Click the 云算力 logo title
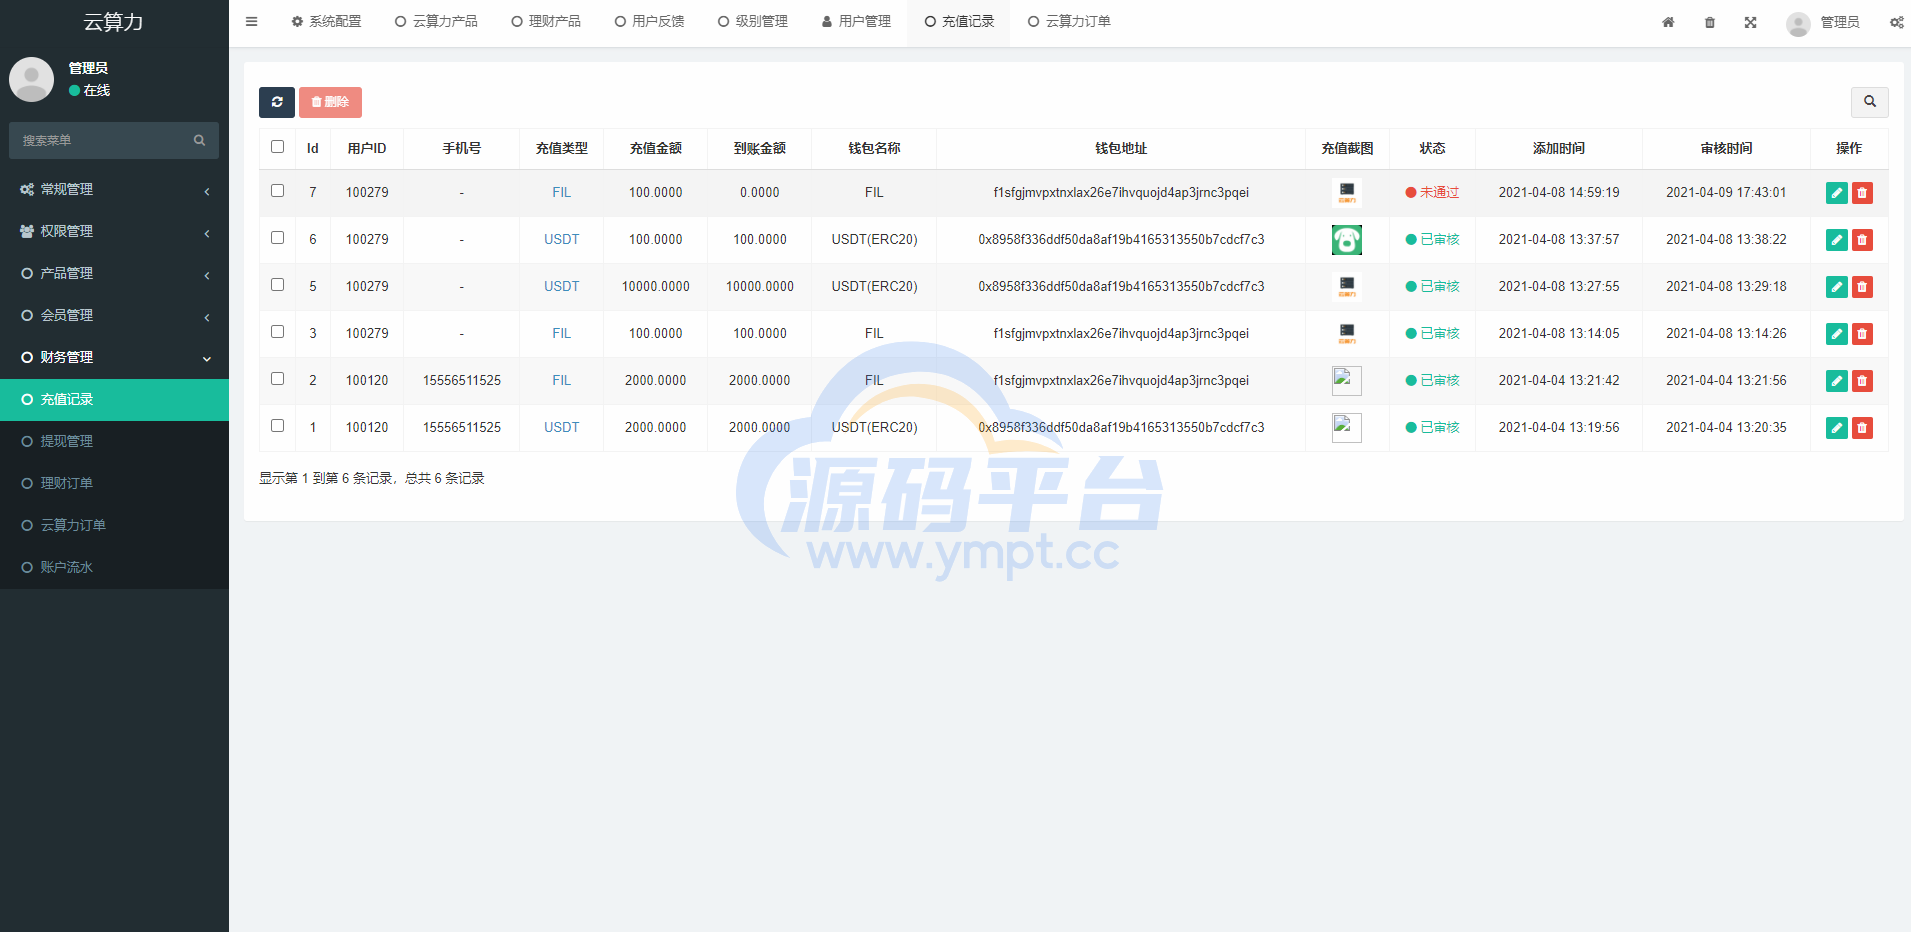The image size is (1911, 932). 114,22
